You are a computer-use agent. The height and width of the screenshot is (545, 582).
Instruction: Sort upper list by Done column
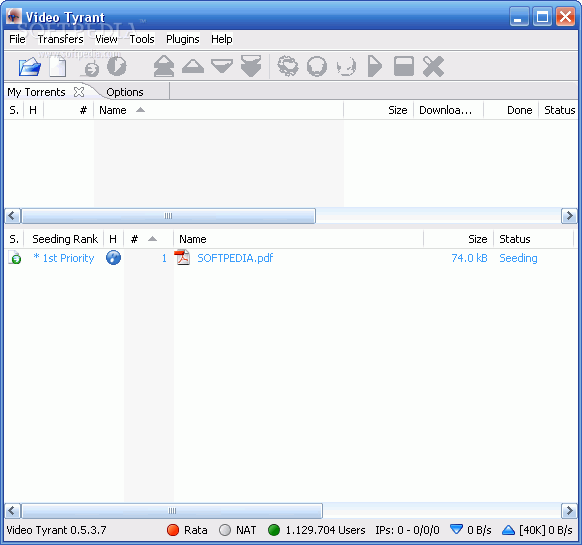pyautogui.click(x=511, y=110)
